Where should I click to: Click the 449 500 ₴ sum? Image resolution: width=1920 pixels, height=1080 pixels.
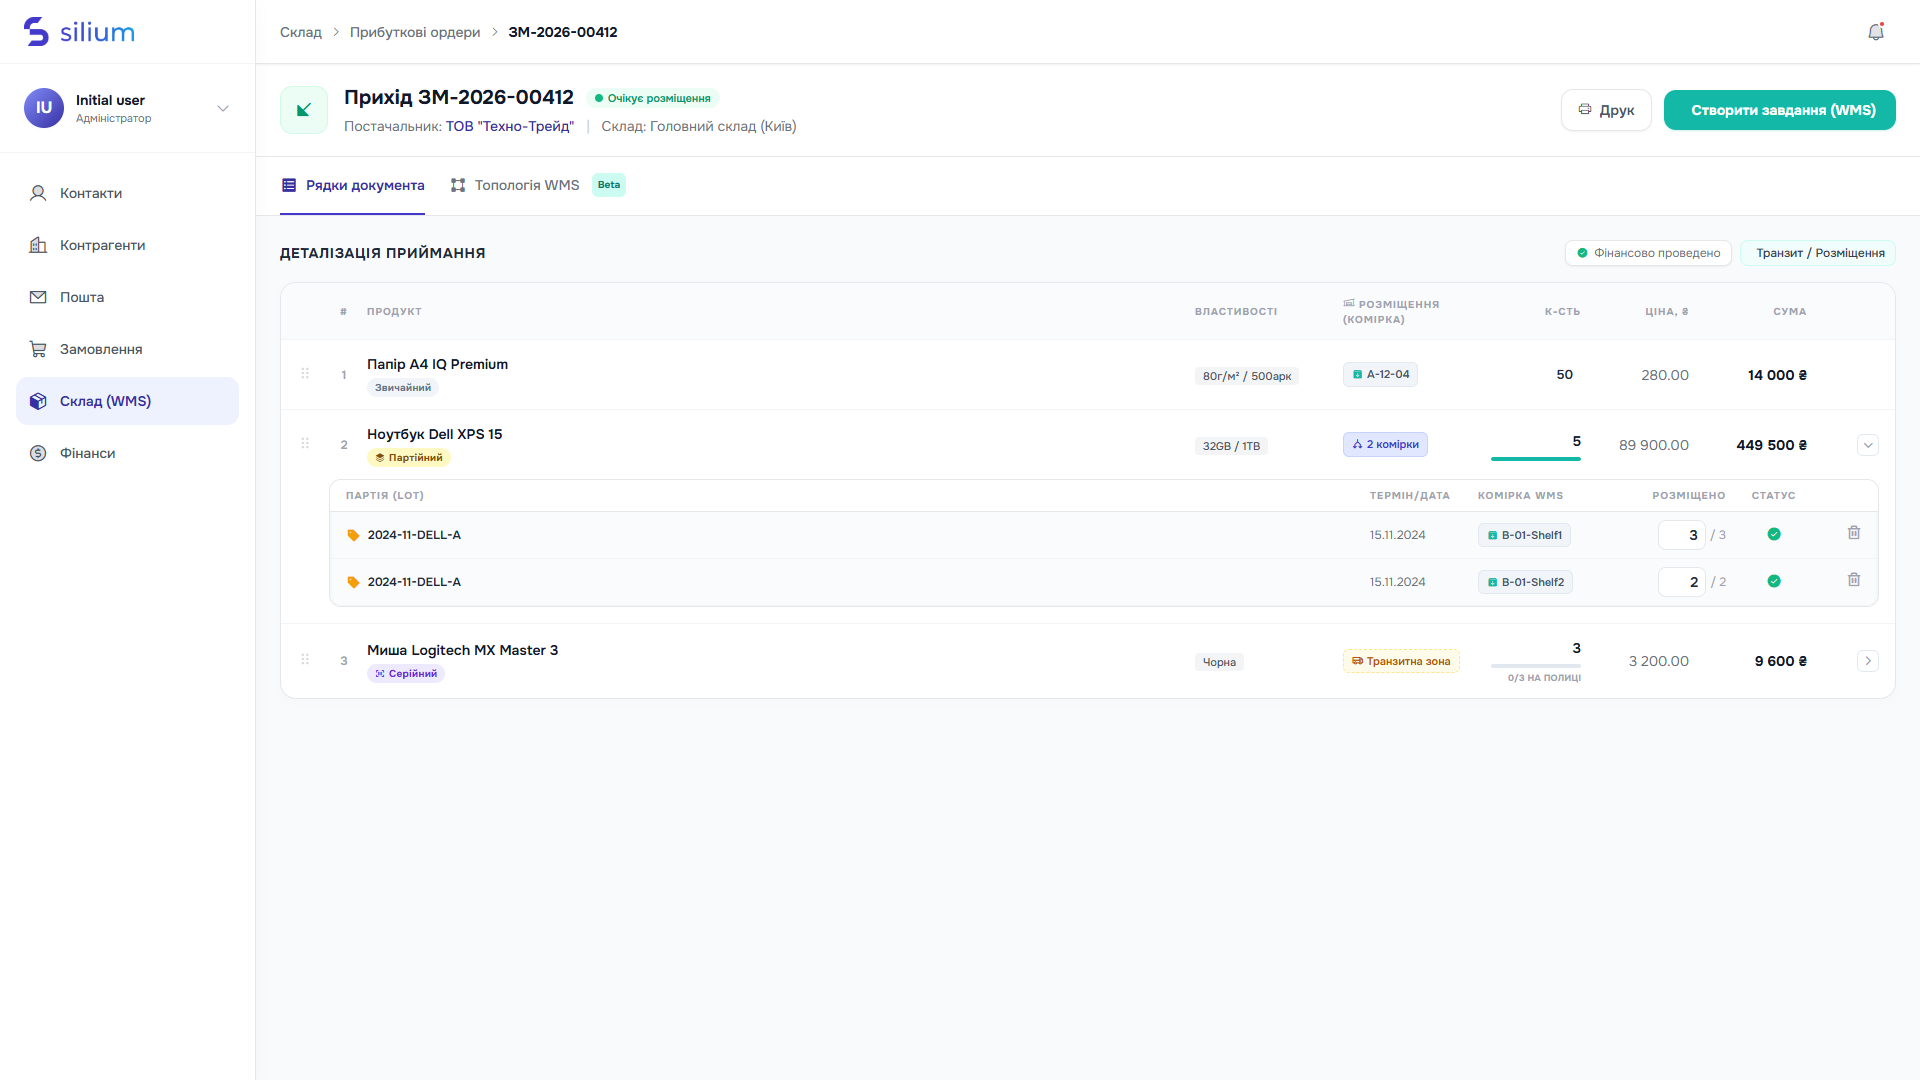pyautogui.click(x=1772, y=445)
